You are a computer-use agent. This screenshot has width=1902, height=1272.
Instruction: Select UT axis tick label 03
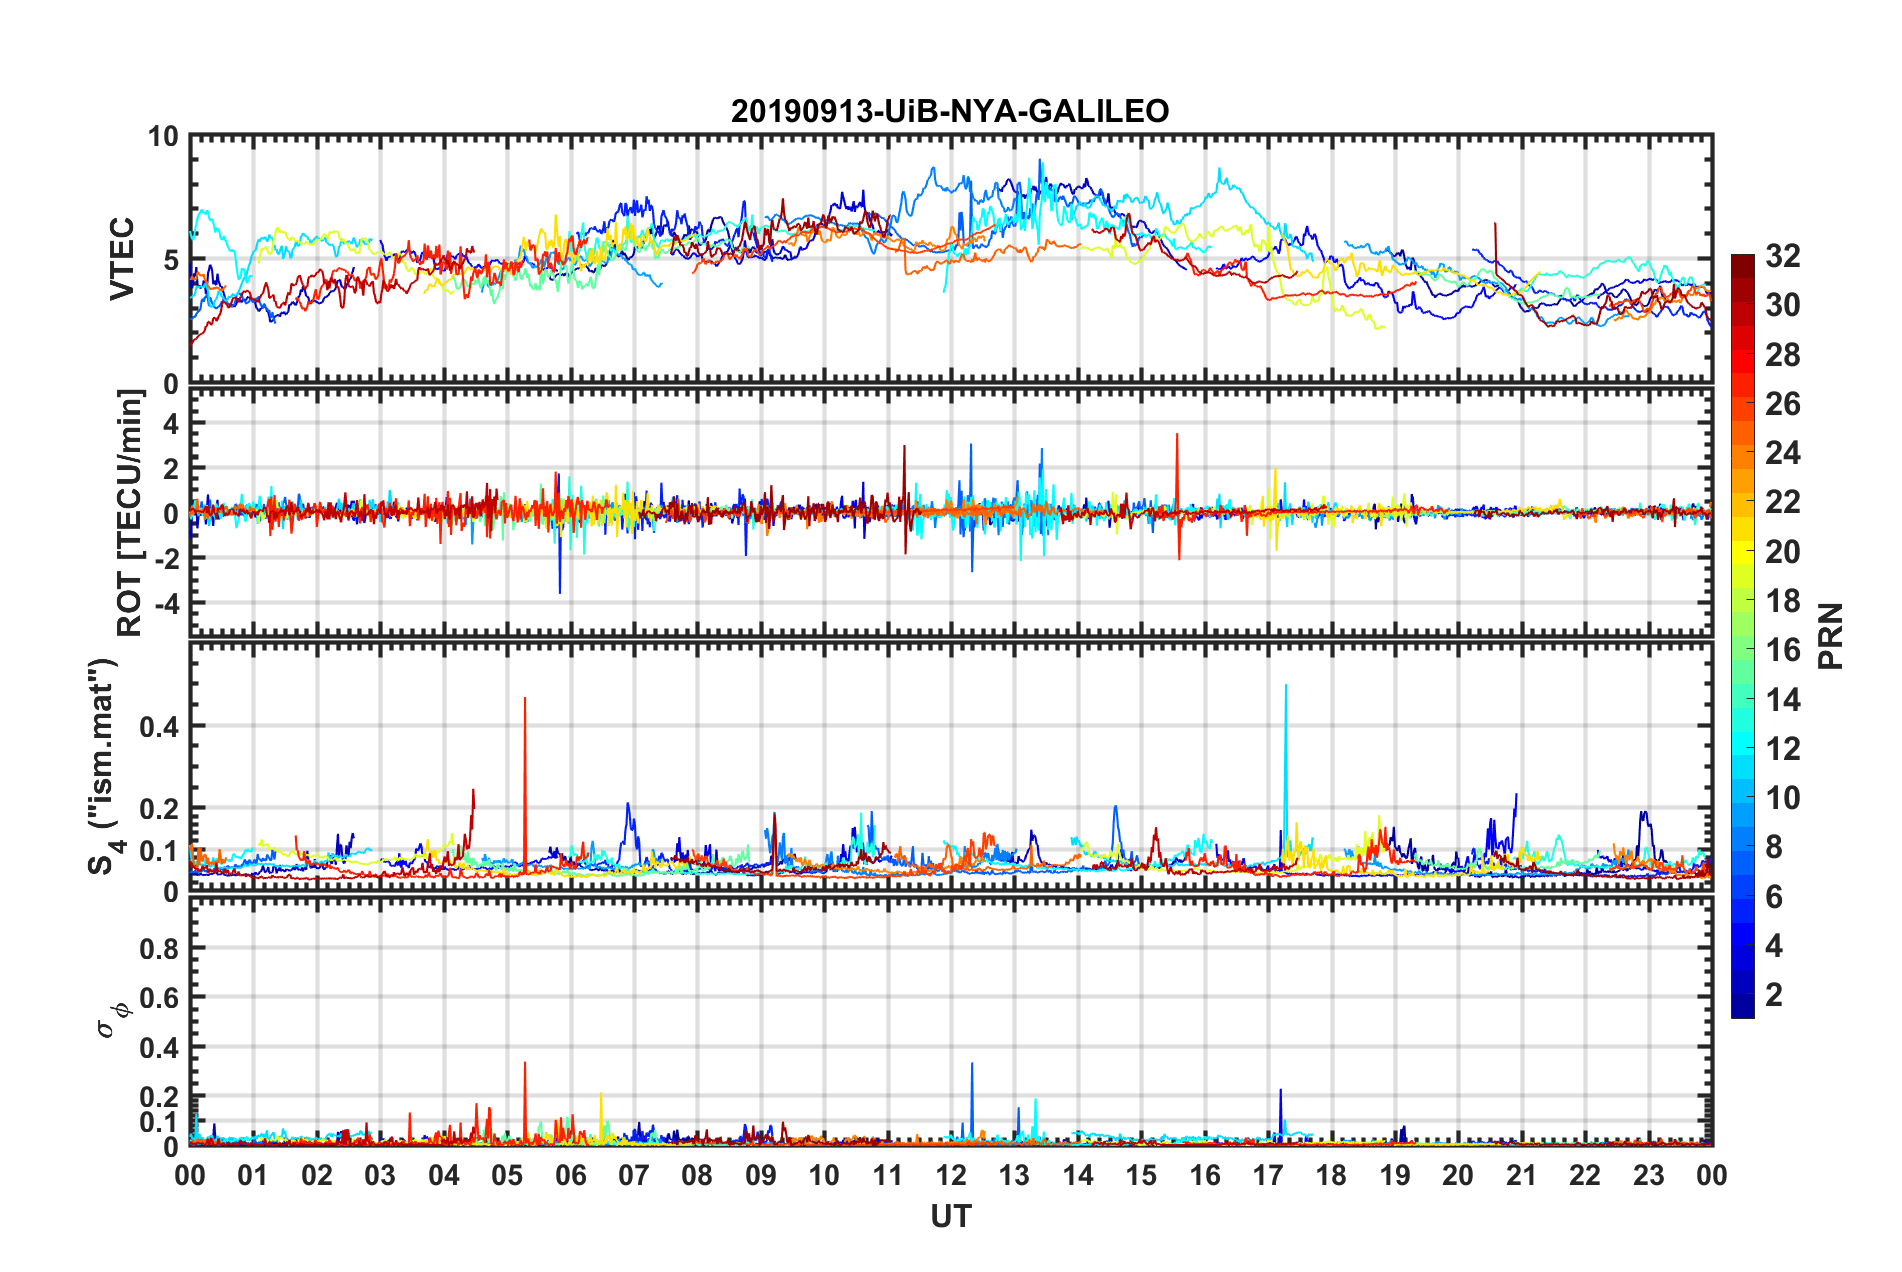pyautogui.click(x=380, y=1175)
